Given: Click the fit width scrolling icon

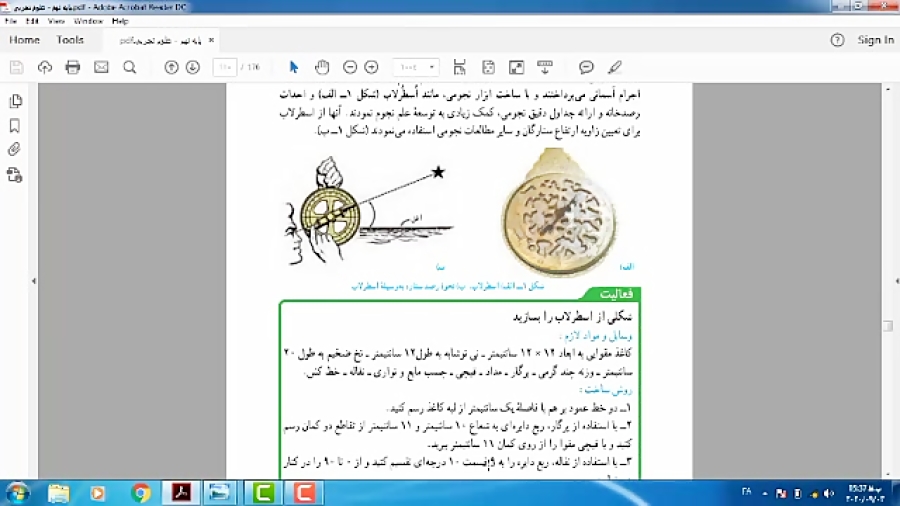Looking at the screenshot, I should pyautogui.click(x=459, y=67).
